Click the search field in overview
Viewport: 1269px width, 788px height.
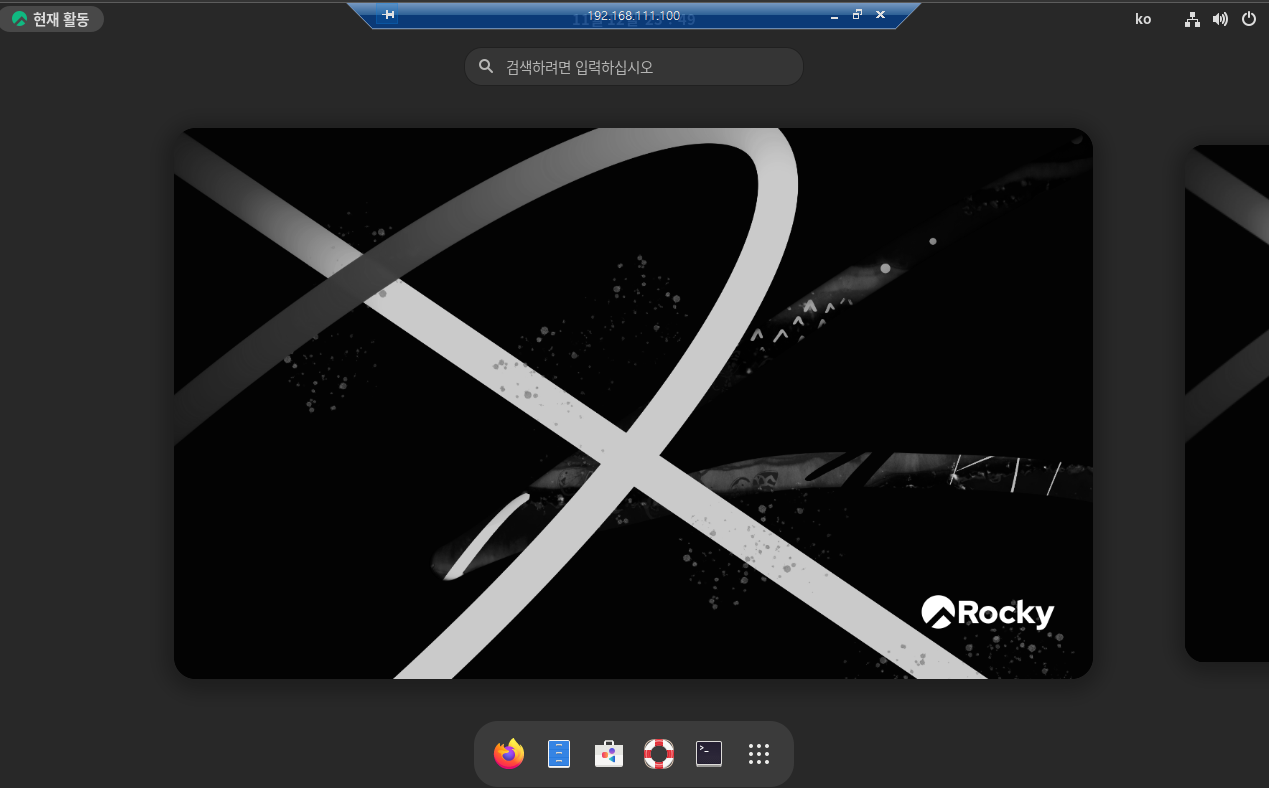[634, 67]
